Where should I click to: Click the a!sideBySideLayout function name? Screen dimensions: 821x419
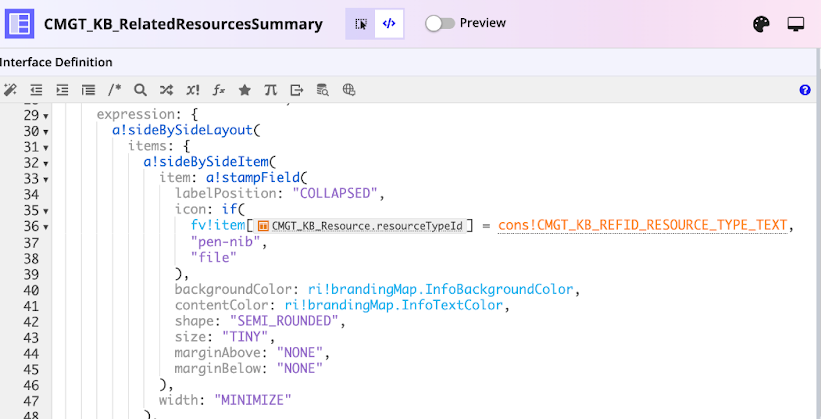[x=182, y=130]
